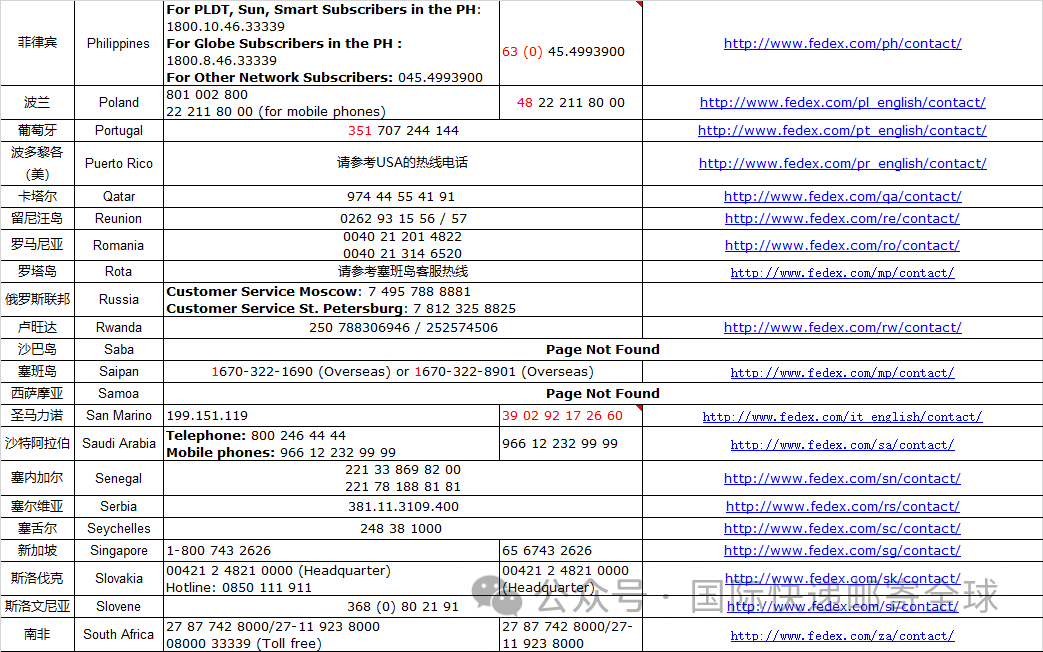Open the Poland pl_english/contact link

tap(842, 102)
